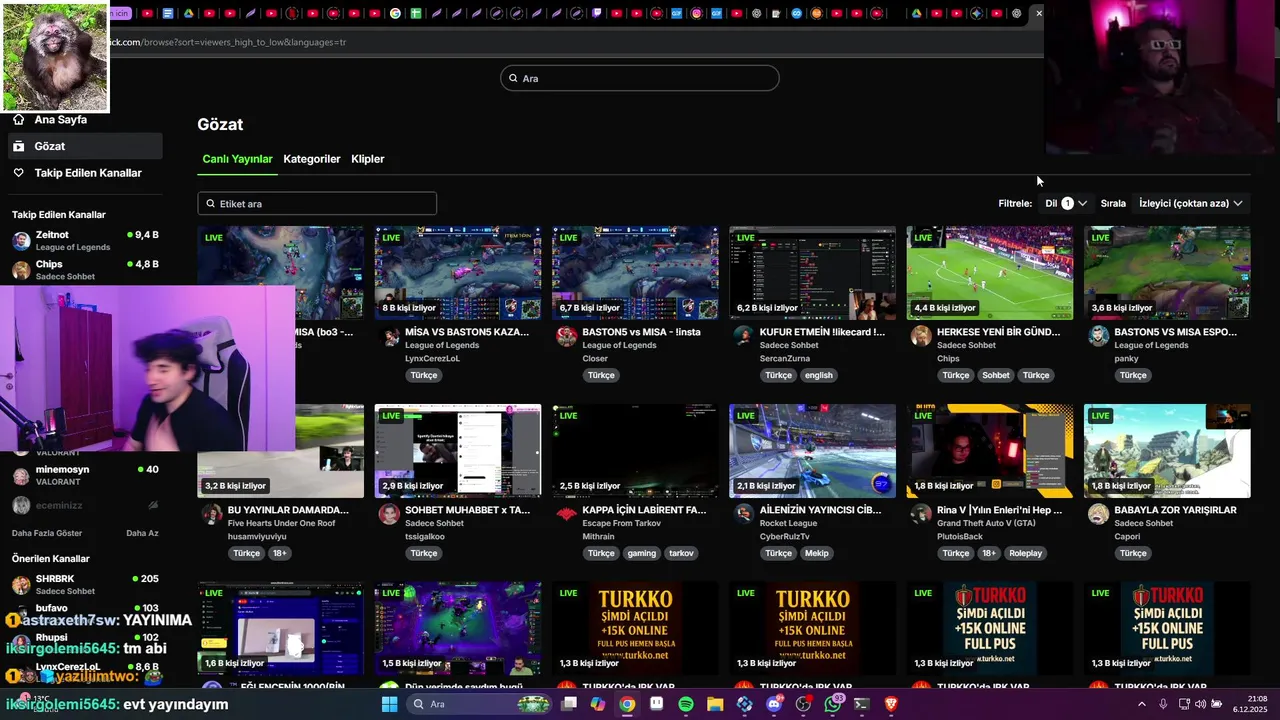Image resolution: width=1280 pixels, height=720 pixels.
Task: Show hidden system tray icons chevron
Action: pos(1142,704)
